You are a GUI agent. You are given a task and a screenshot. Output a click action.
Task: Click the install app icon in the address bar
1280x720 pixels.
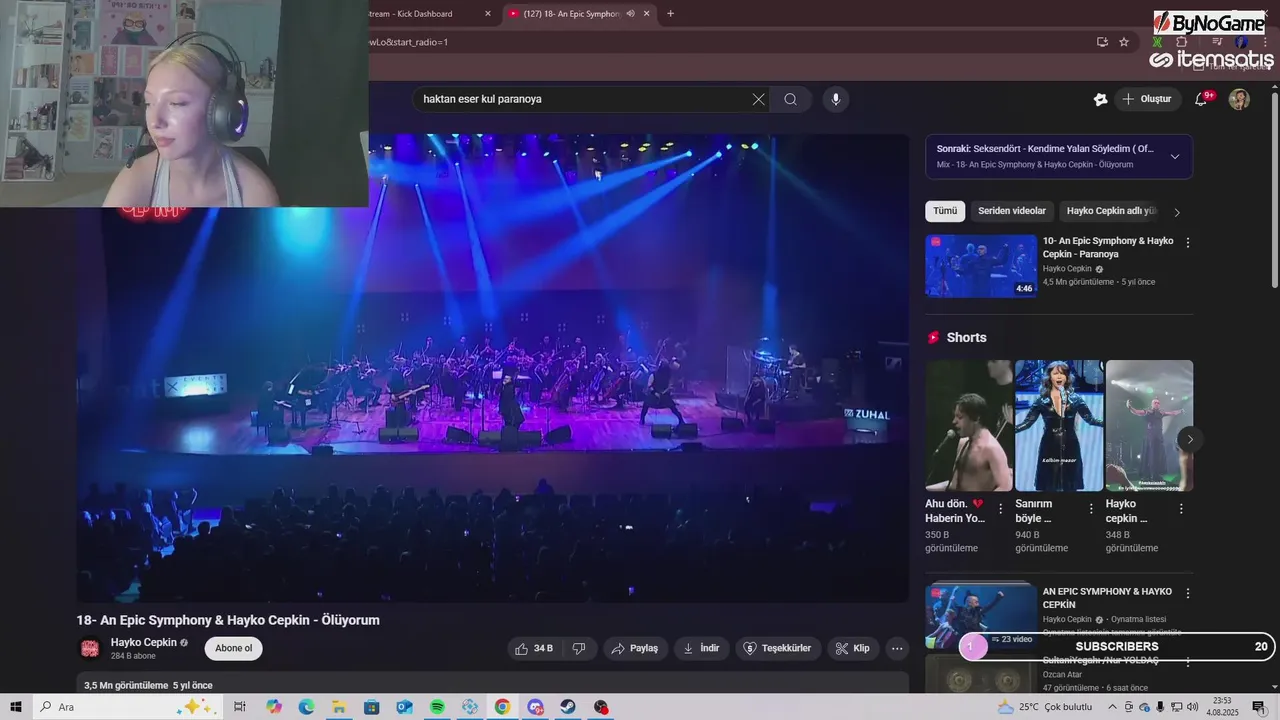[x=1102, y=42]
